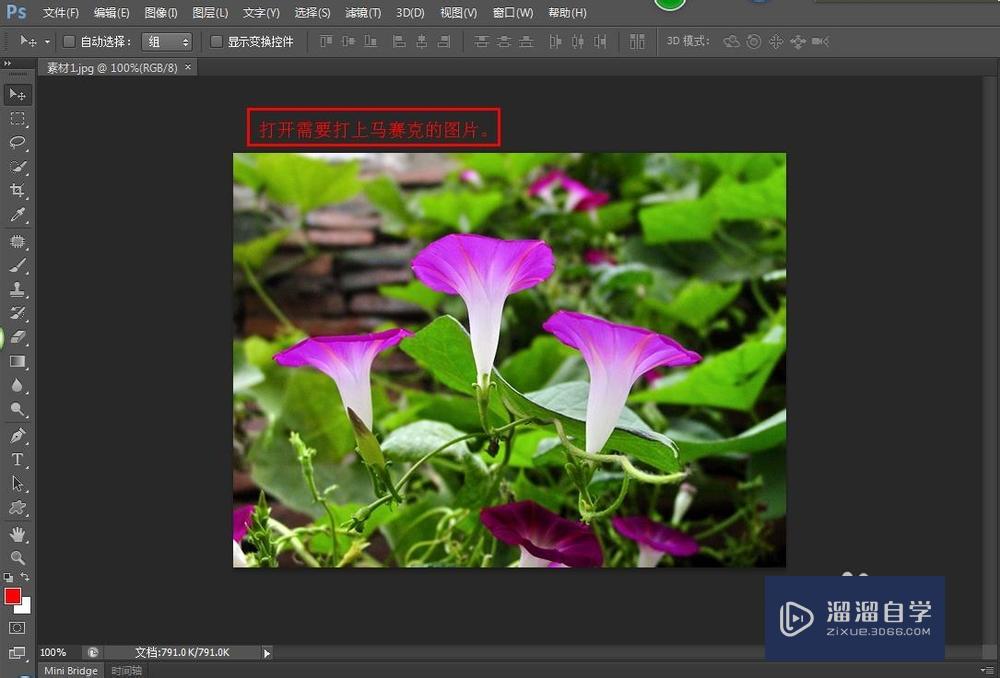This screenshot has width=1000, height=678.
Task: Select the Brush tool
Action: point(18,265)
